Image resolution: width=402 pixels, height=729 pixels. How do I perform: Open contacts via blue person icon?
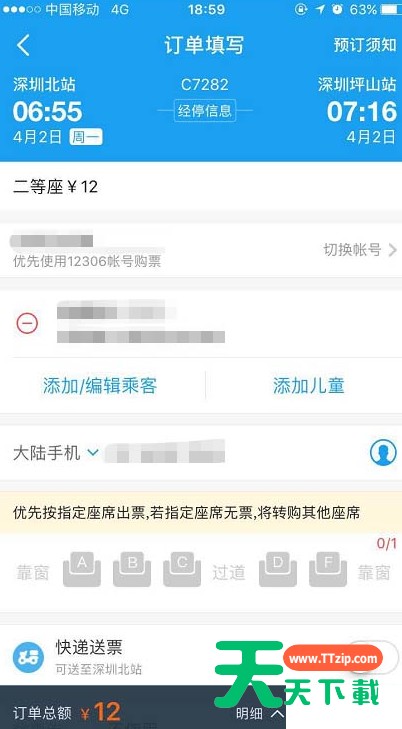tap(383, 453)
